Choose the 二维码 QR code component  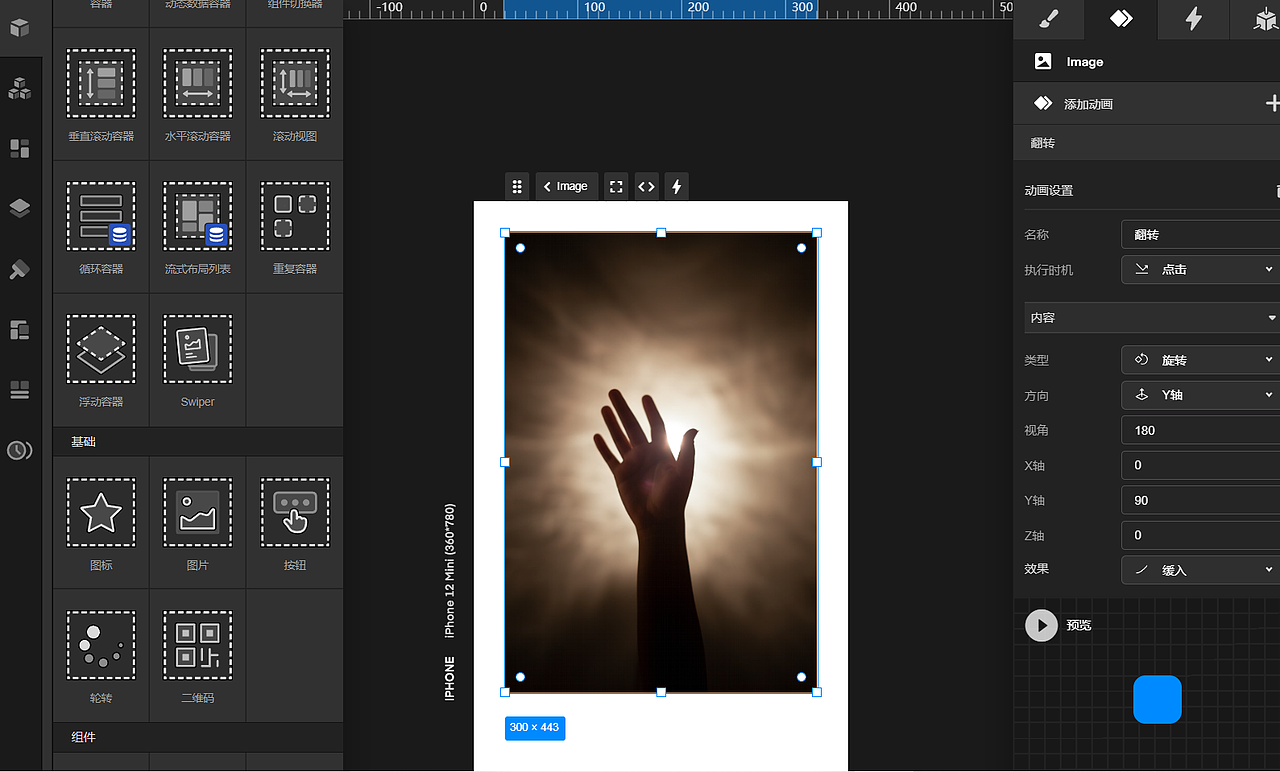coord(198,645)
